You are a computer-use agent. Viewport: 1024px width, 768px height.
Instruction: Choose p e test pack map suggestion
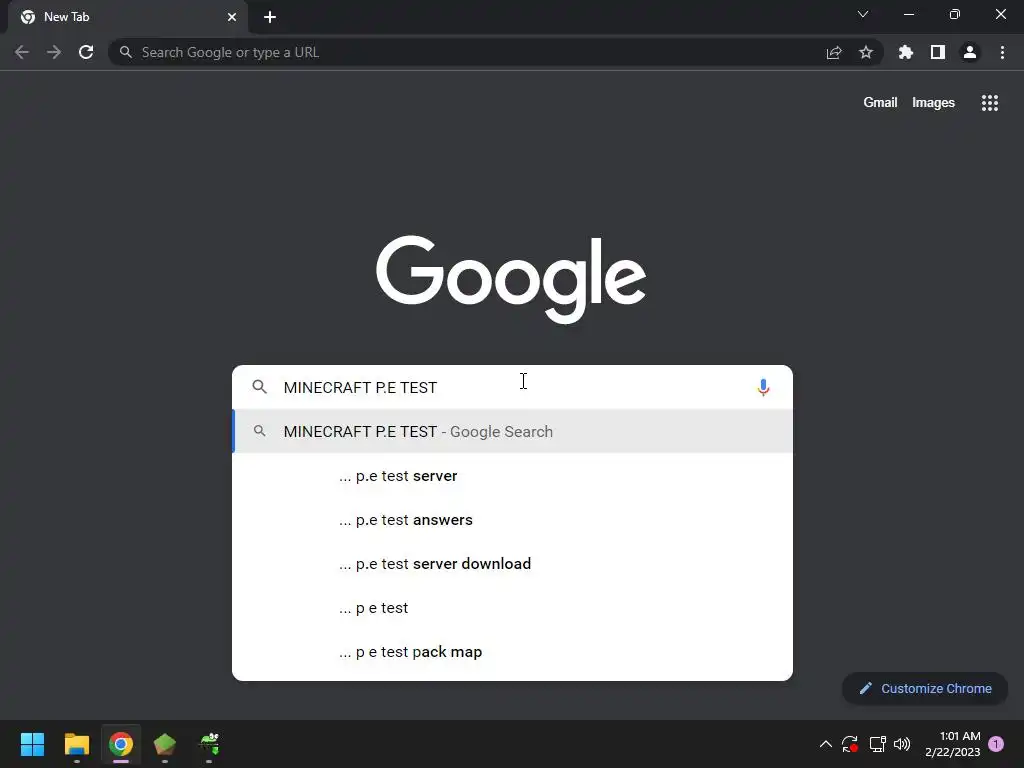[513, 652]
